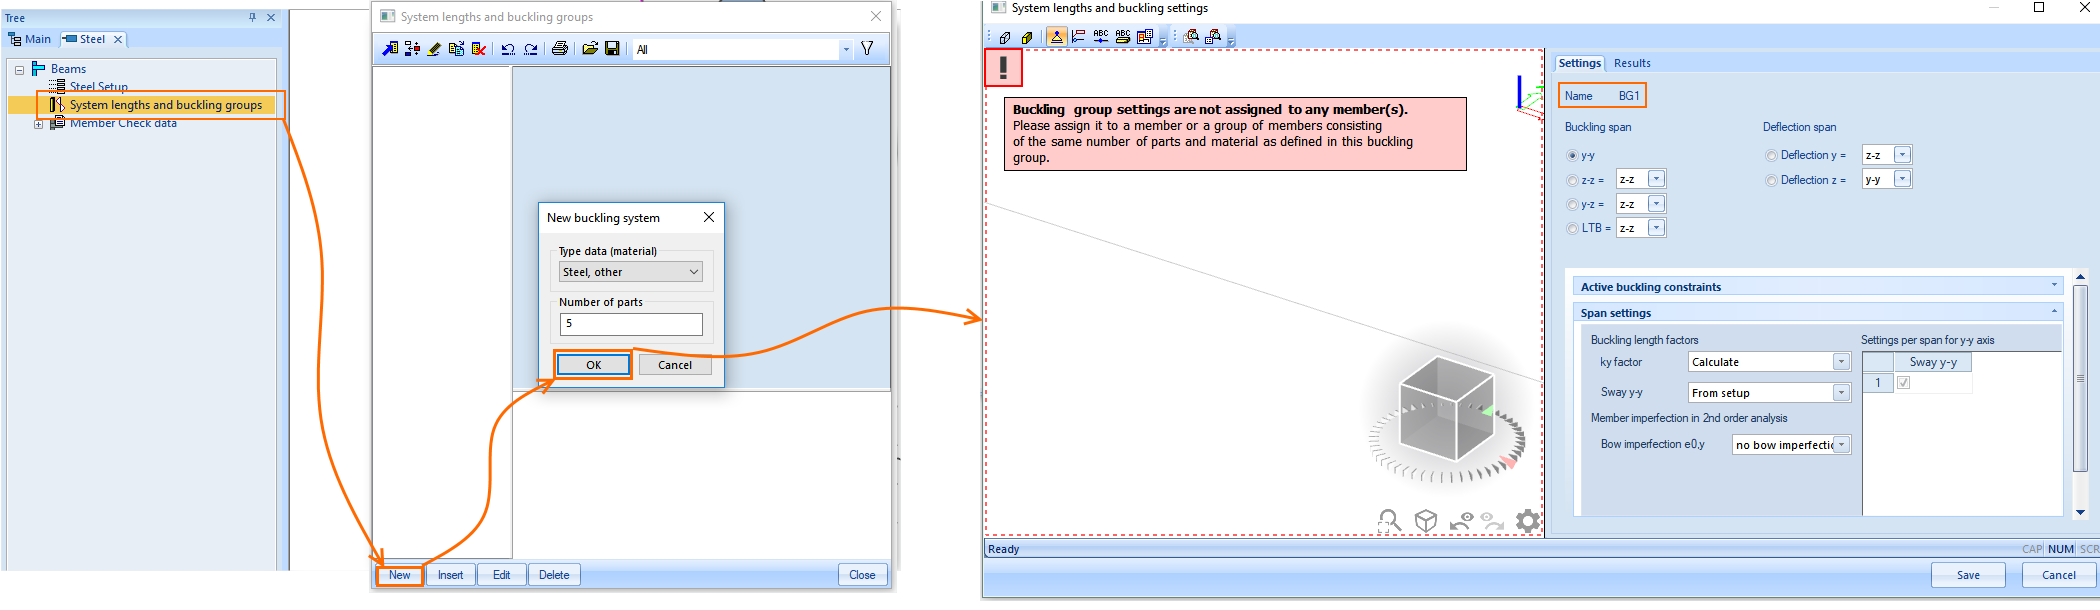Expand the Active buckling constraints section
Screen dimensions: 2100x610
[x=1815, y=286]
